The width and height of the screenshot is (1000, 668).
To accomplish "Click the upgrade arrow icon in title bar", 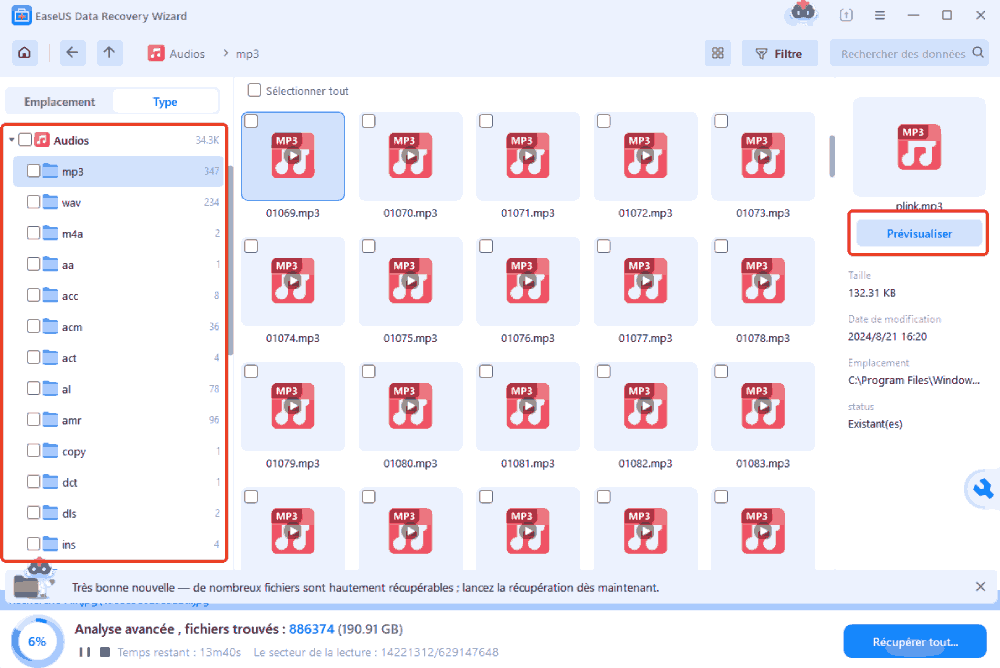I will pyautogui.click(x=846, y=15).
